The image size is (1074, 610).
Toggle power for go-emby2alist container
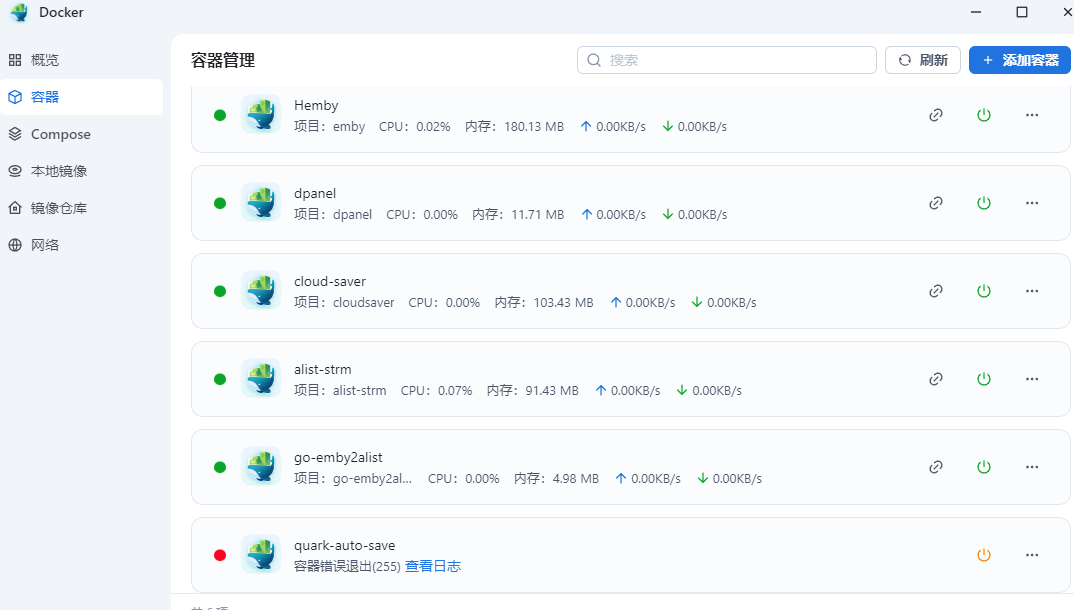(x=984, y=467)
